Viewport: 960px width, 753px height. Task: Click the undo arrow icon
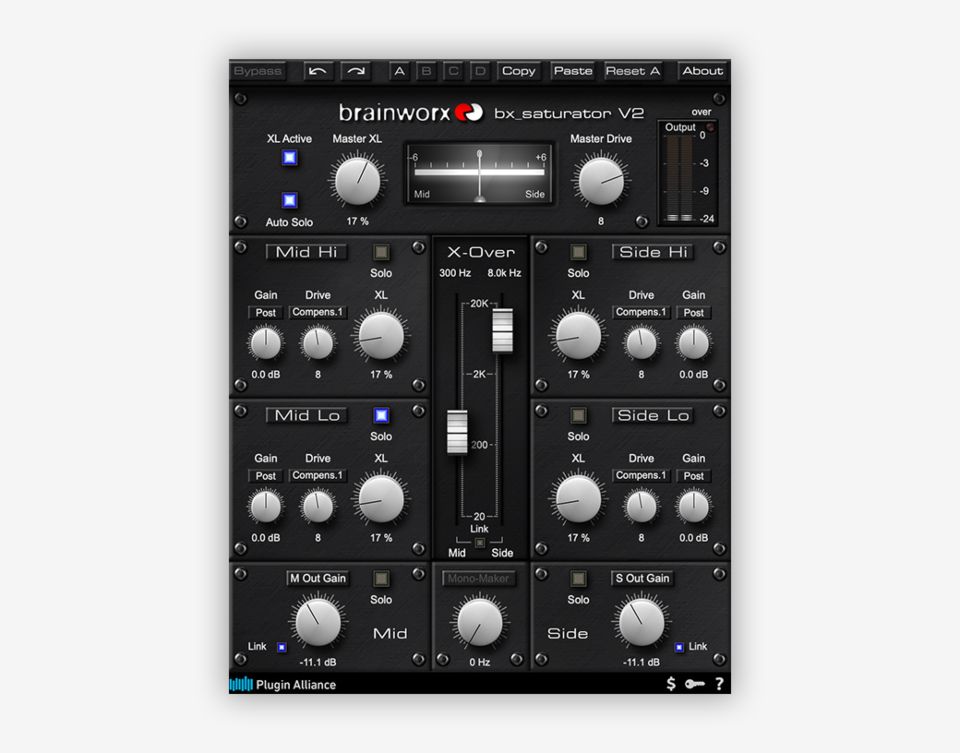(318, 71)
